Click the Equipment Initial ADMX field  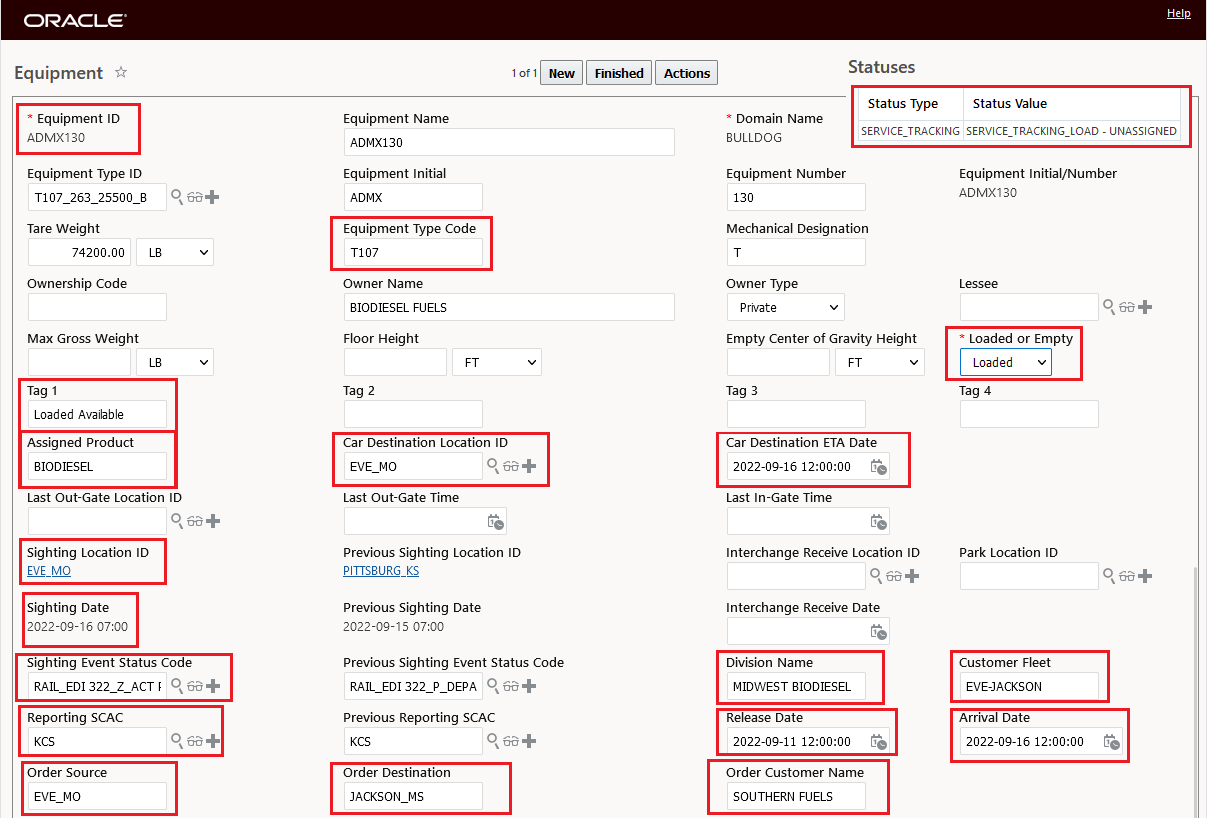click(x=413, y=197)
